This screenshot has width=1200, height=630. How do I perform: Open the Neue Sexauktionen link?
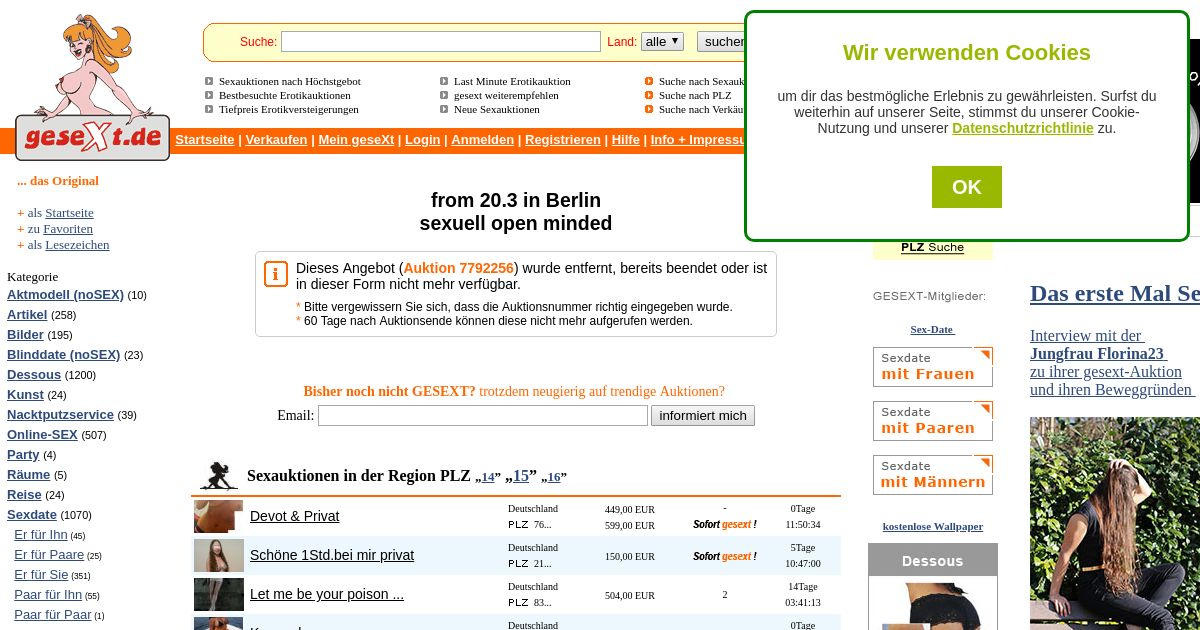tap(497, 109)
